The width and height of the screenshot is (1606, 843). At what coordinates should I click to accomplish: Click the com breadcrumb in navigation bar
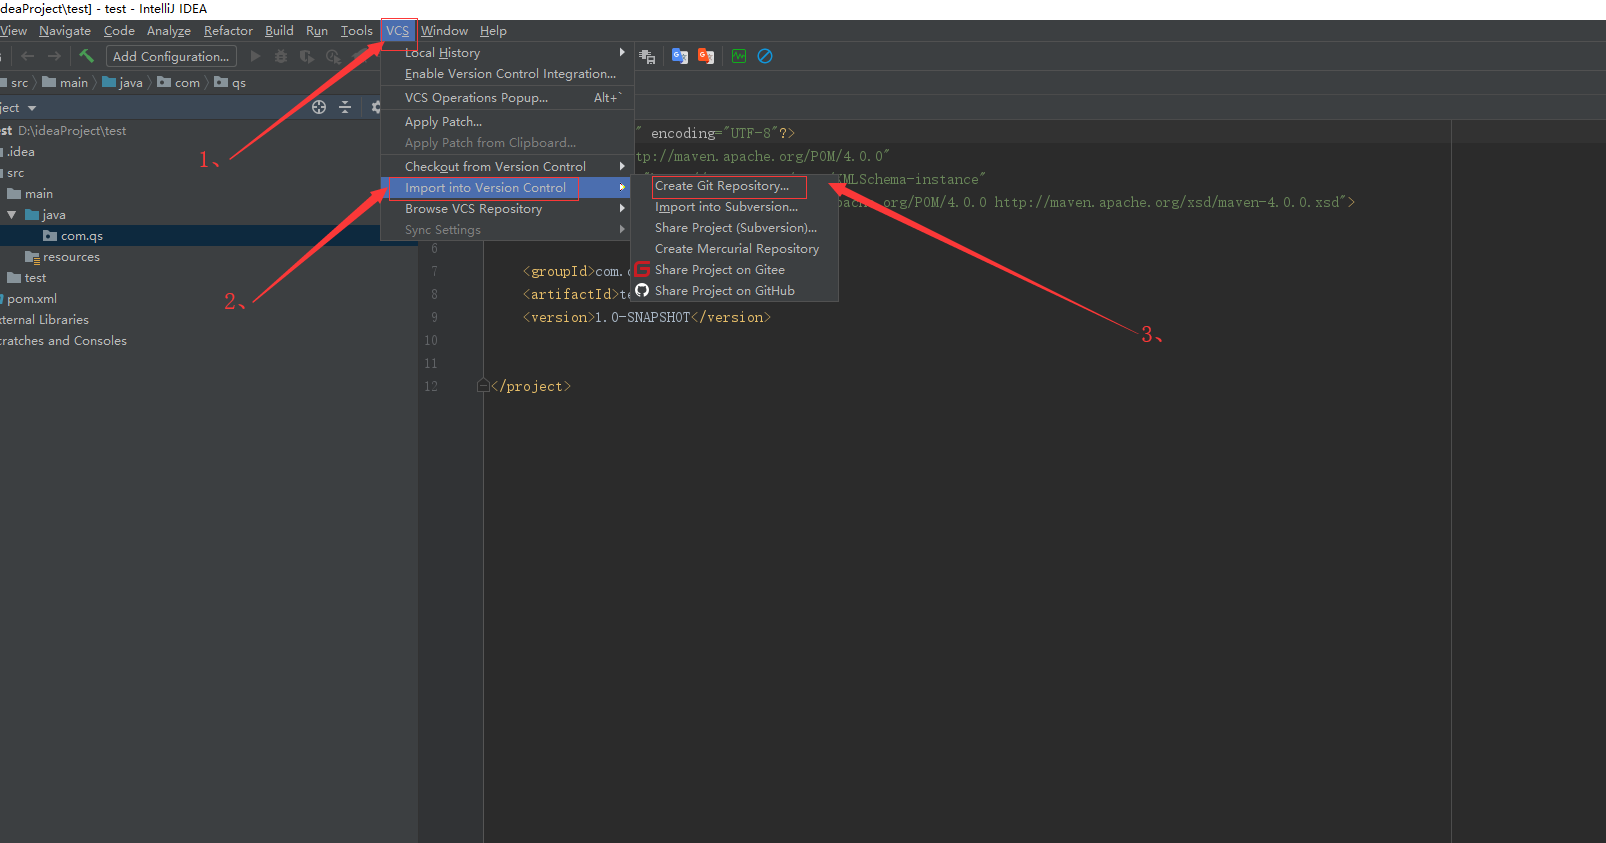tap(179, 82)
